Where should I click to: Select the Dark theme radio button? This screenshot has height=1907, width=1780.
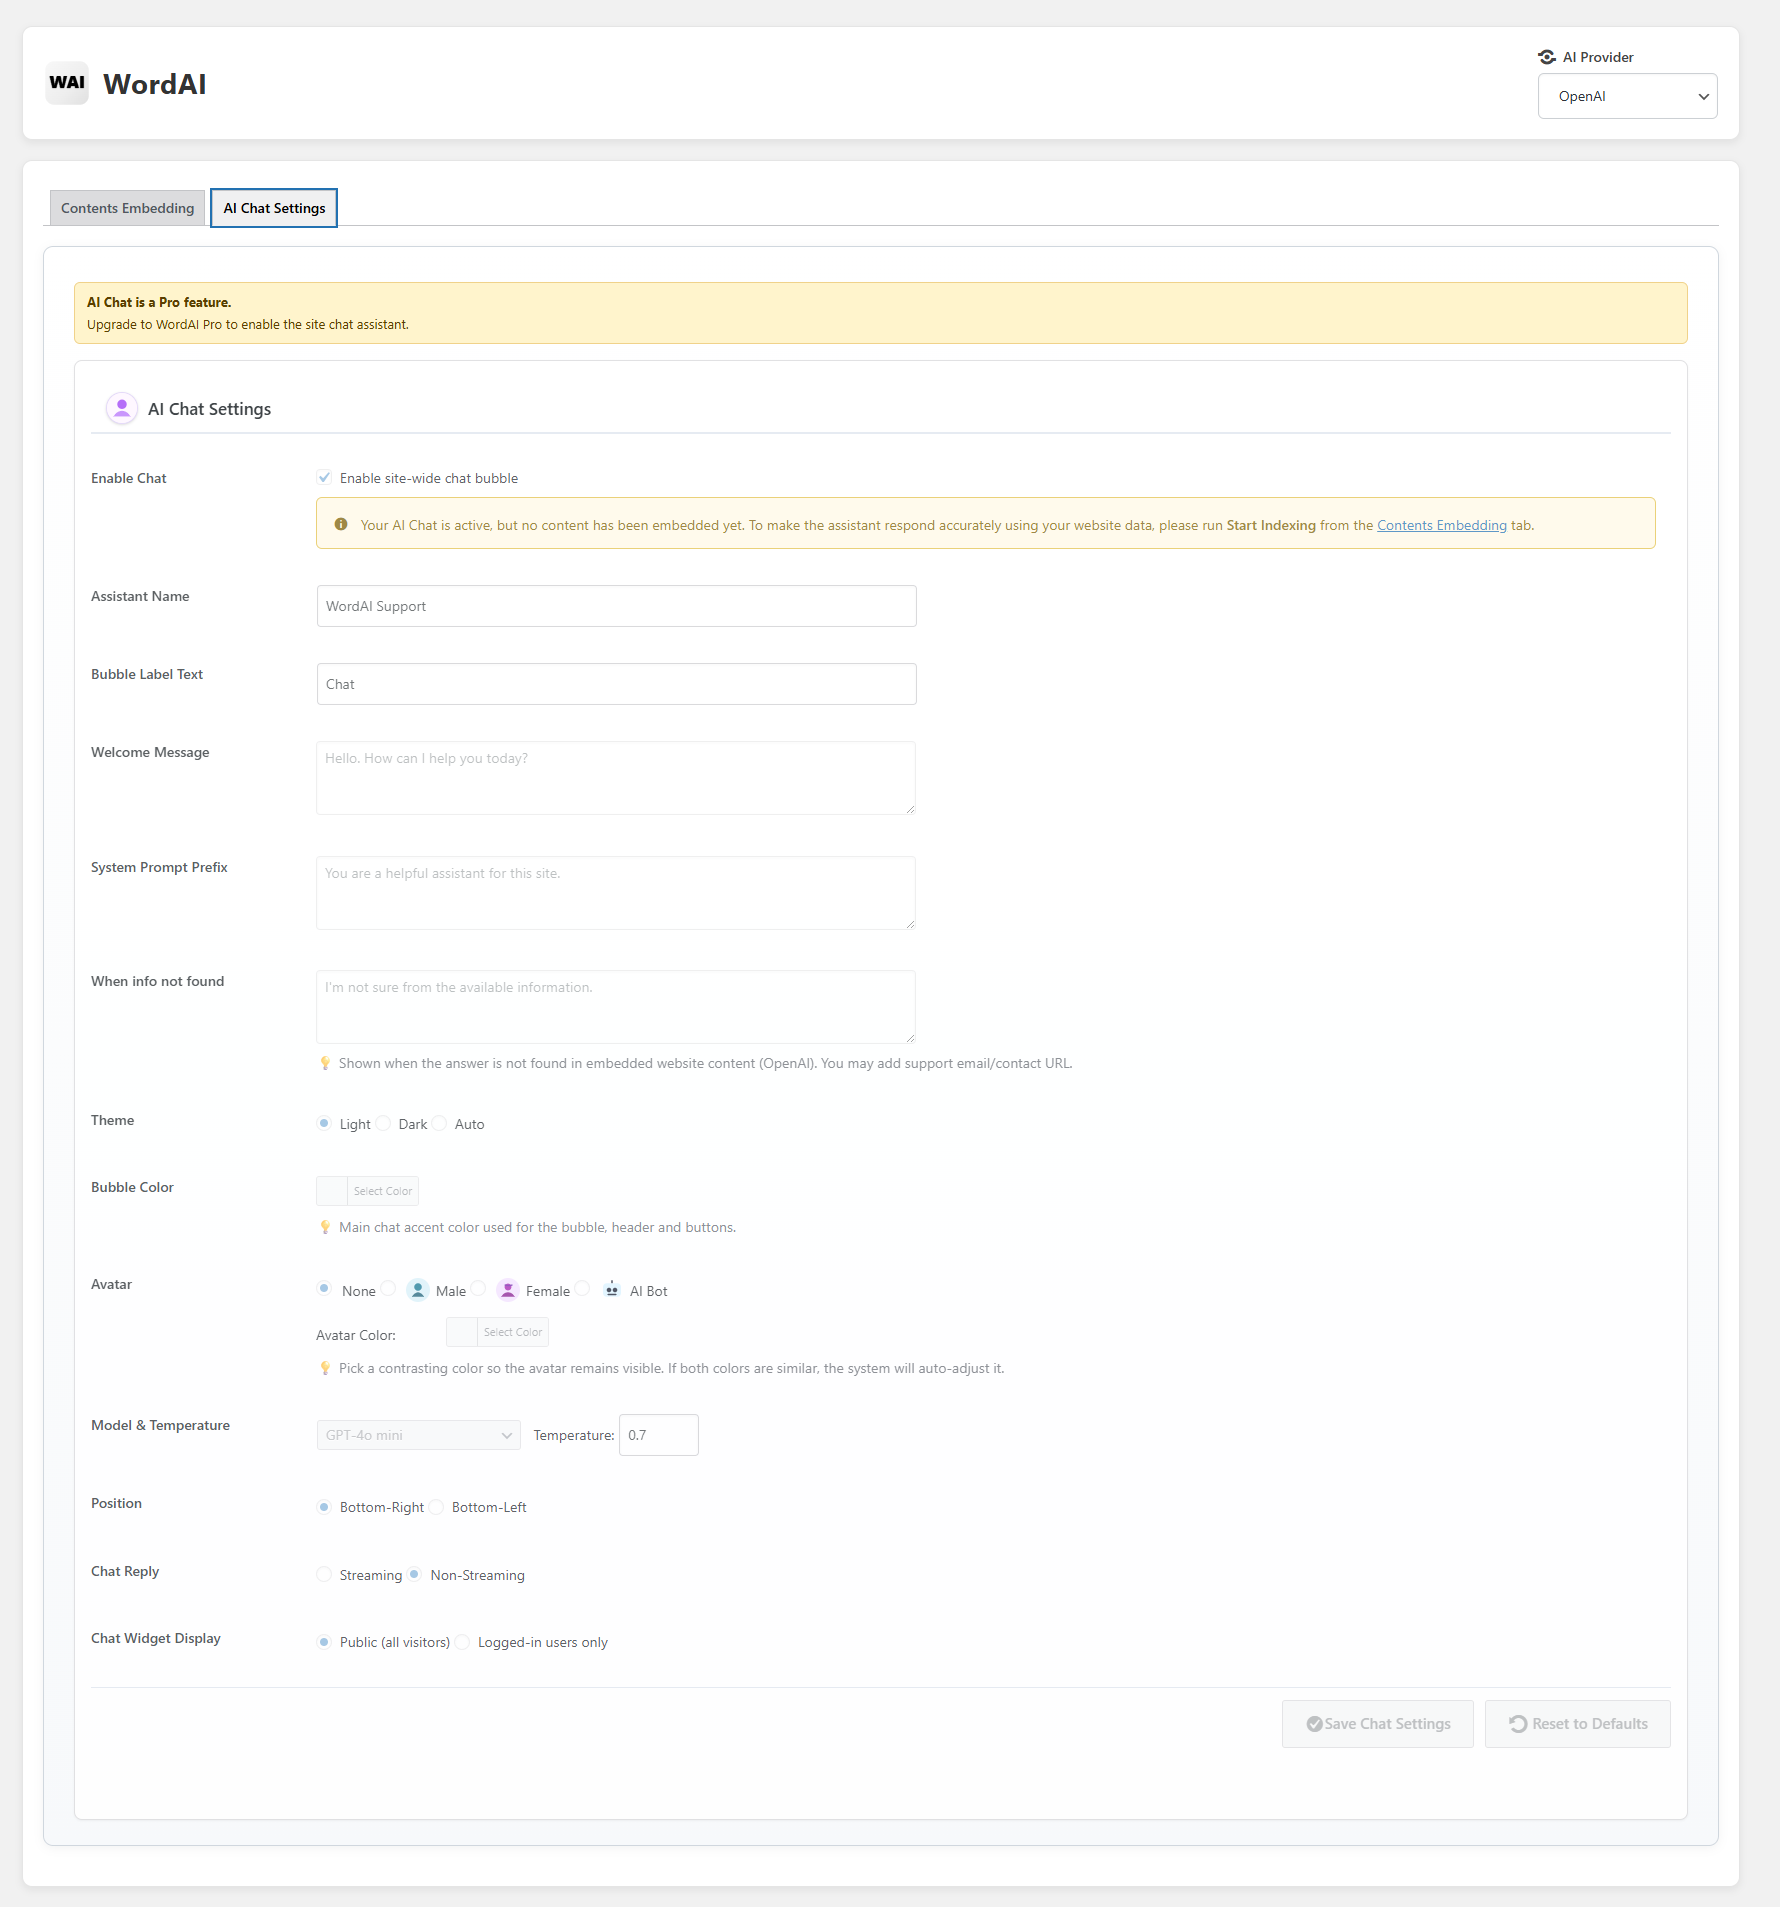click(x=384, y=1123)
